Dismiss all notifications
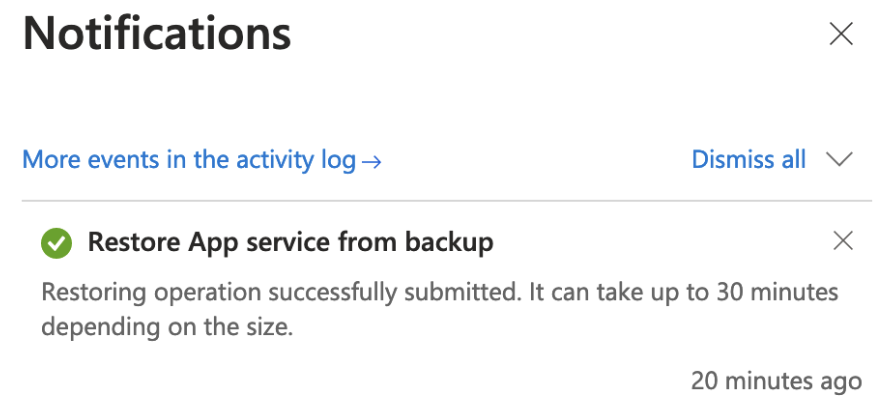The width and height of the screenshot is (884, 414). coord(748,160)
